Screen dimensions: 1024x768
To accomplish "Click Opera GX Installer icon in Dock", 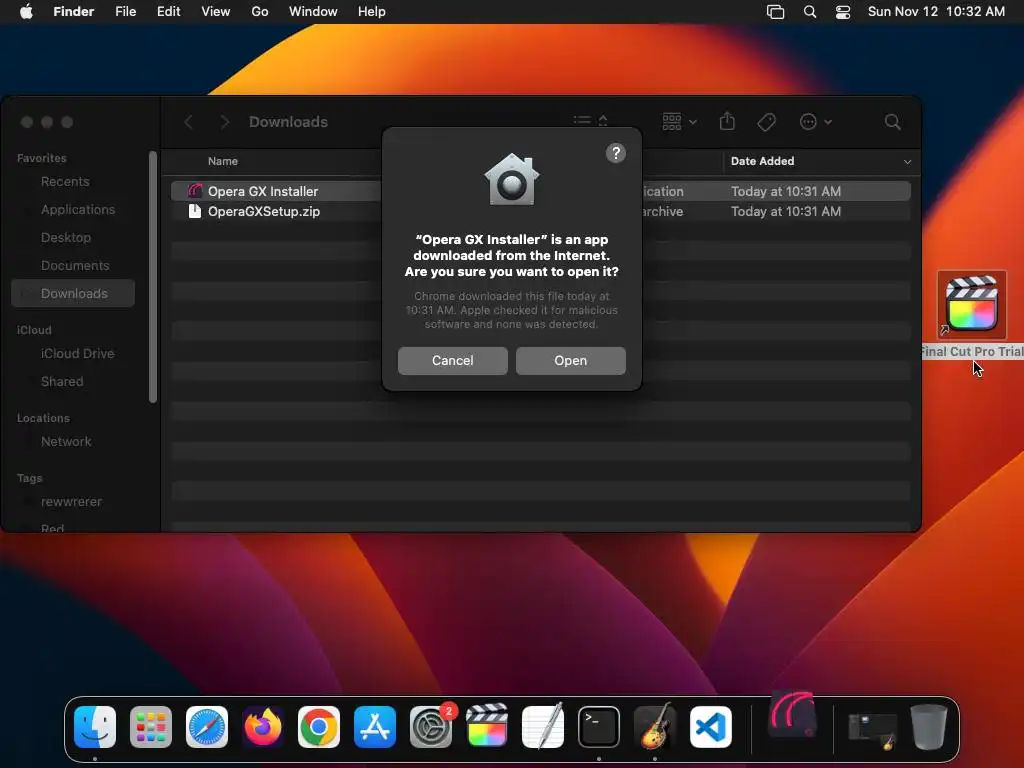I will [x=793, y=714].
